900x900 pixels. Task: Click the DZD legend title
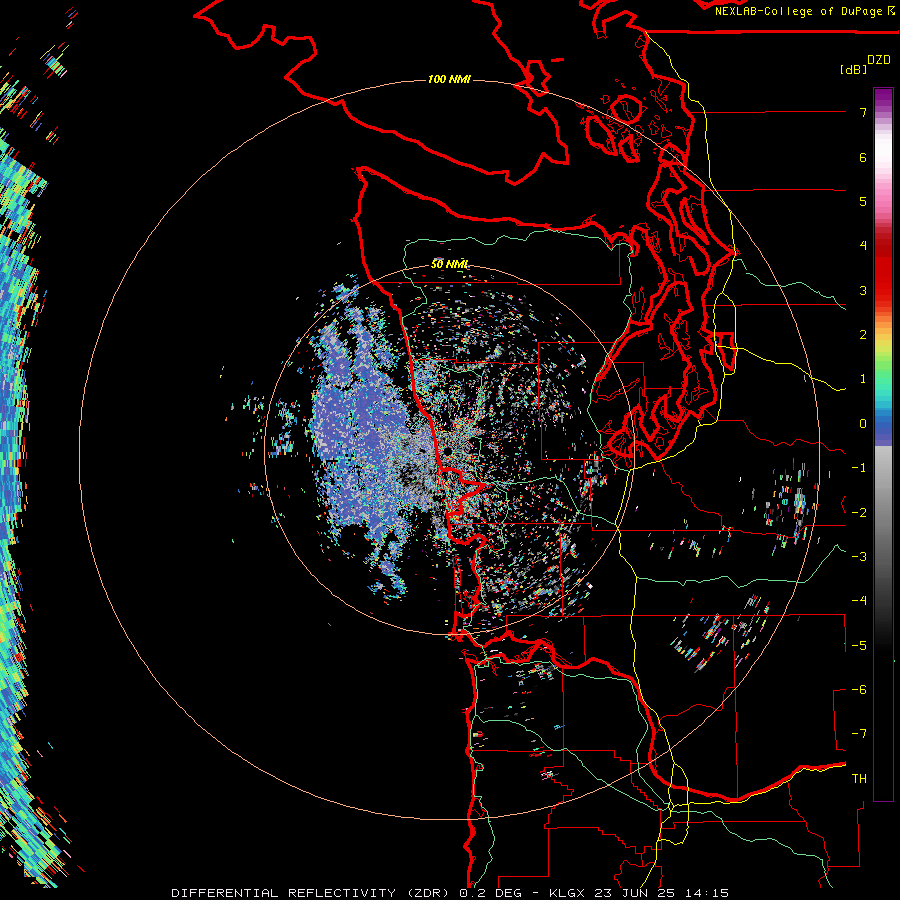pyautogui.click(x=879, y=60)
